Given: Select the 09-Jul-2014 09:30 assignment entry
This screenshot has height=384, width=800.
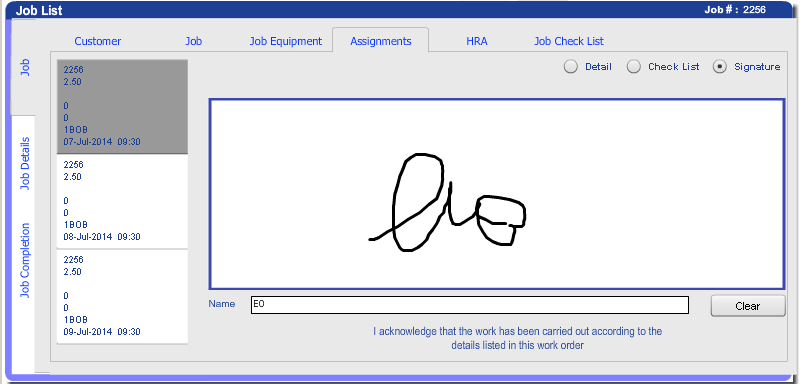Looking at the screenshot, I should [x=122, y=296].
